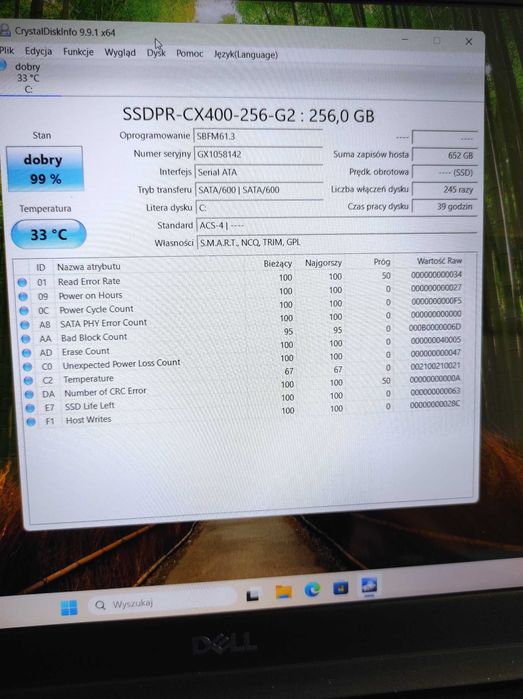Click the status dot for Temperature attribute

point(28,380)
